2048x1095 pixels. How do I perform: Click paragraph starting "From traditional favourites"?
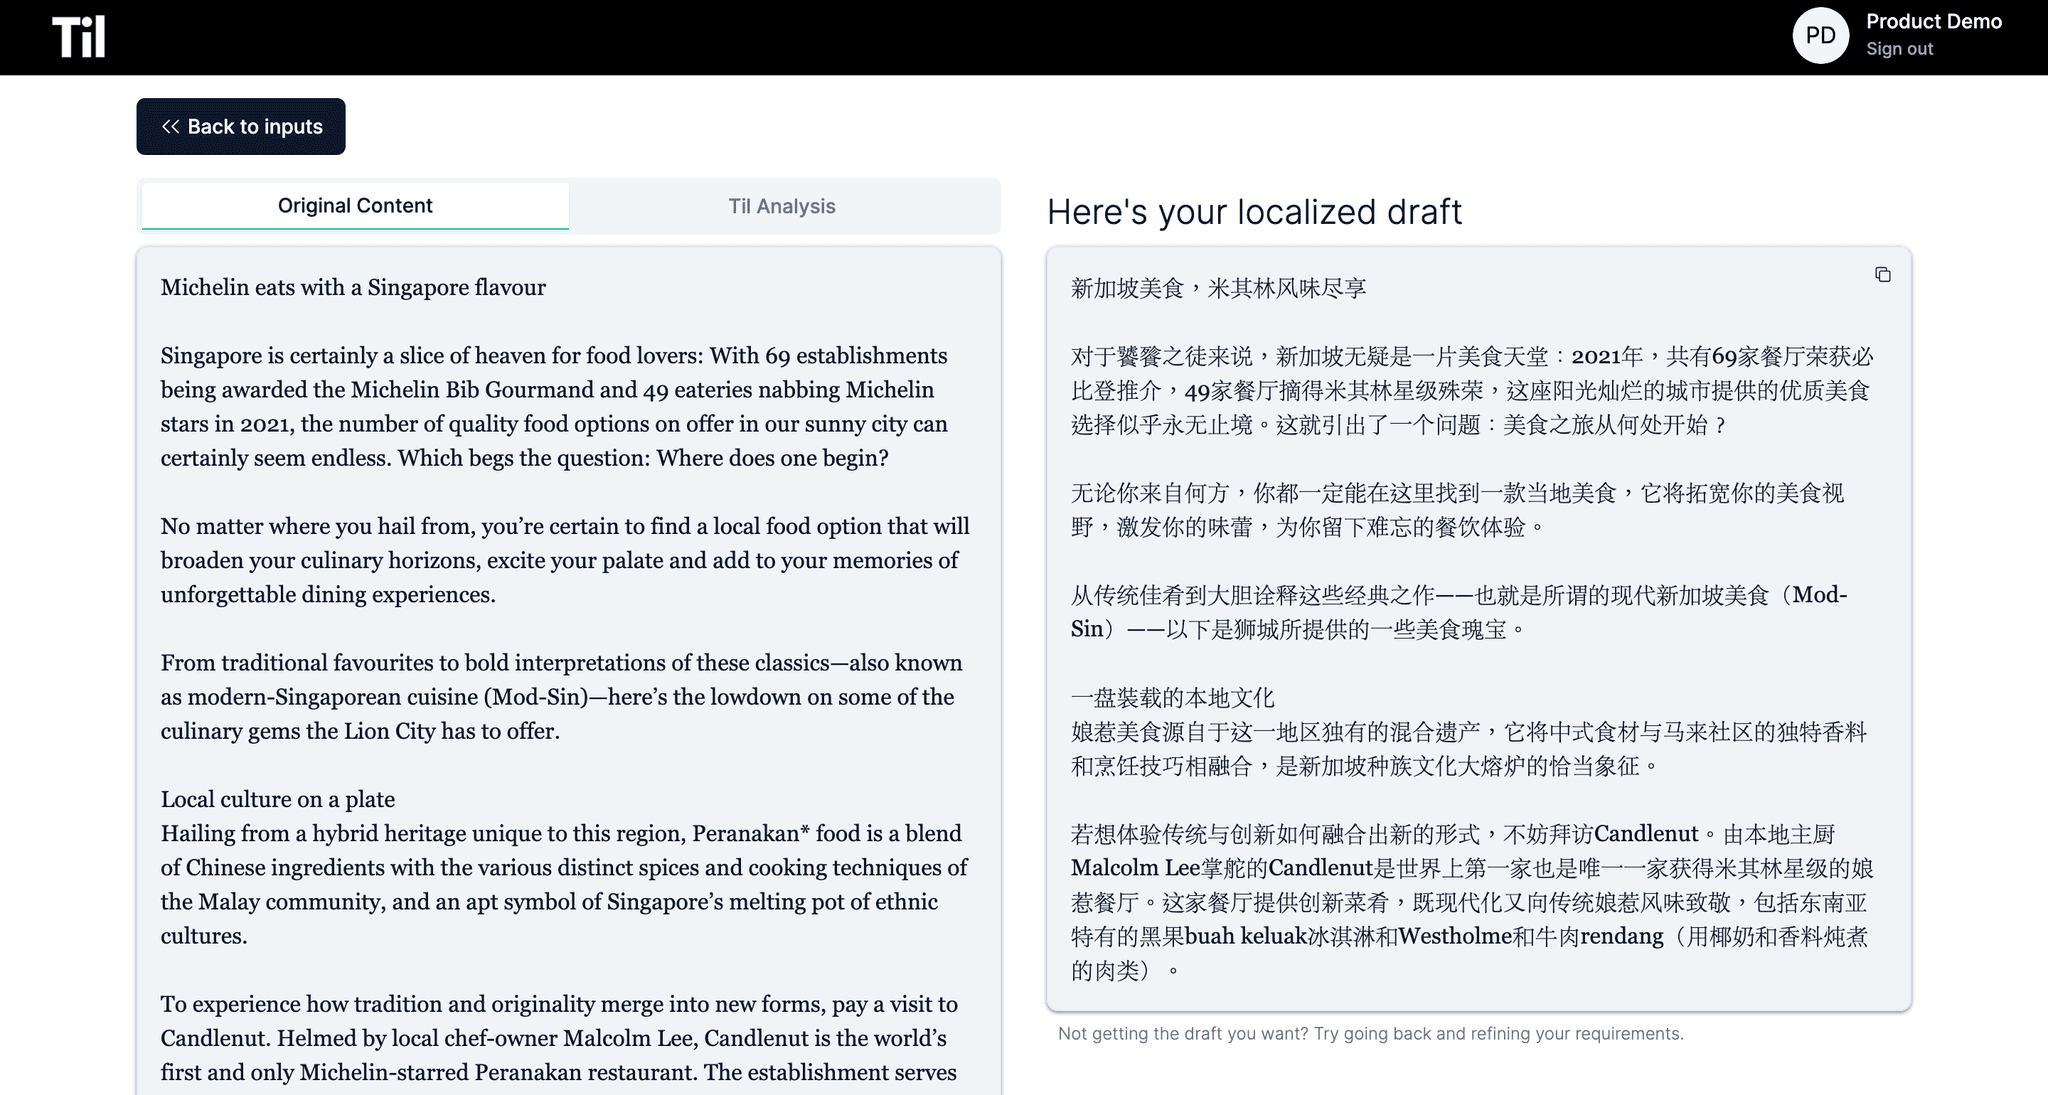pyautogui.click(x=561, y=697)
